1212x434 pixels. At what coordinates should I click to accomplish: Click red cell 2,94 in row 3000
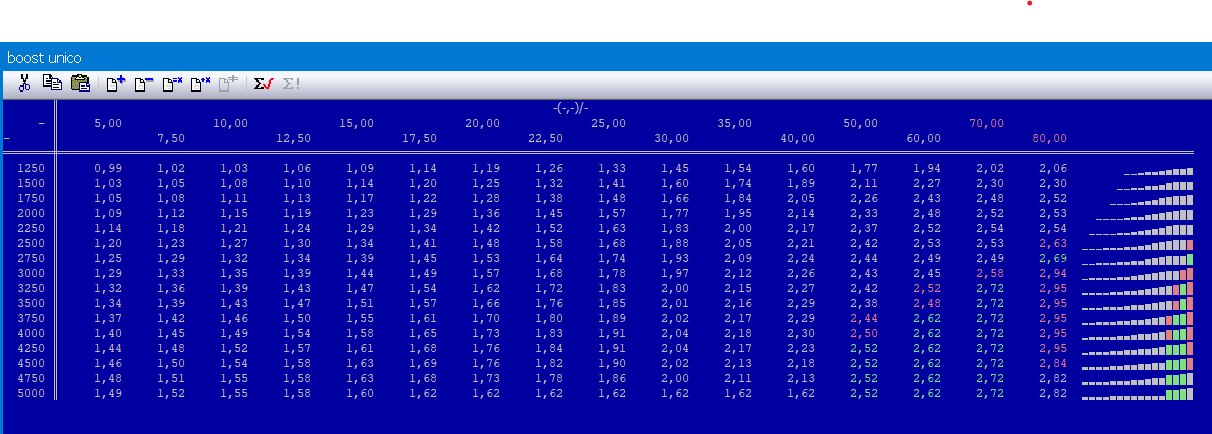coord(1053,273)
